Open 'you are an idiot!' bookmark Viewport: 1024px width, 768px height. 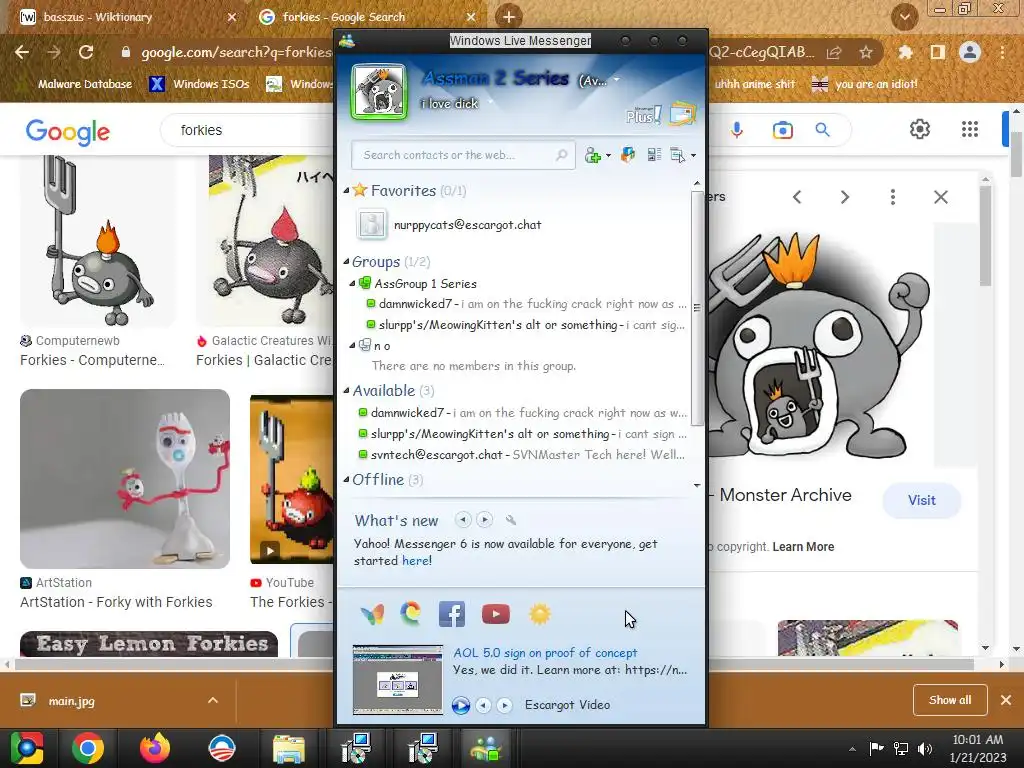pyautogui.click(x=864, y=84)
